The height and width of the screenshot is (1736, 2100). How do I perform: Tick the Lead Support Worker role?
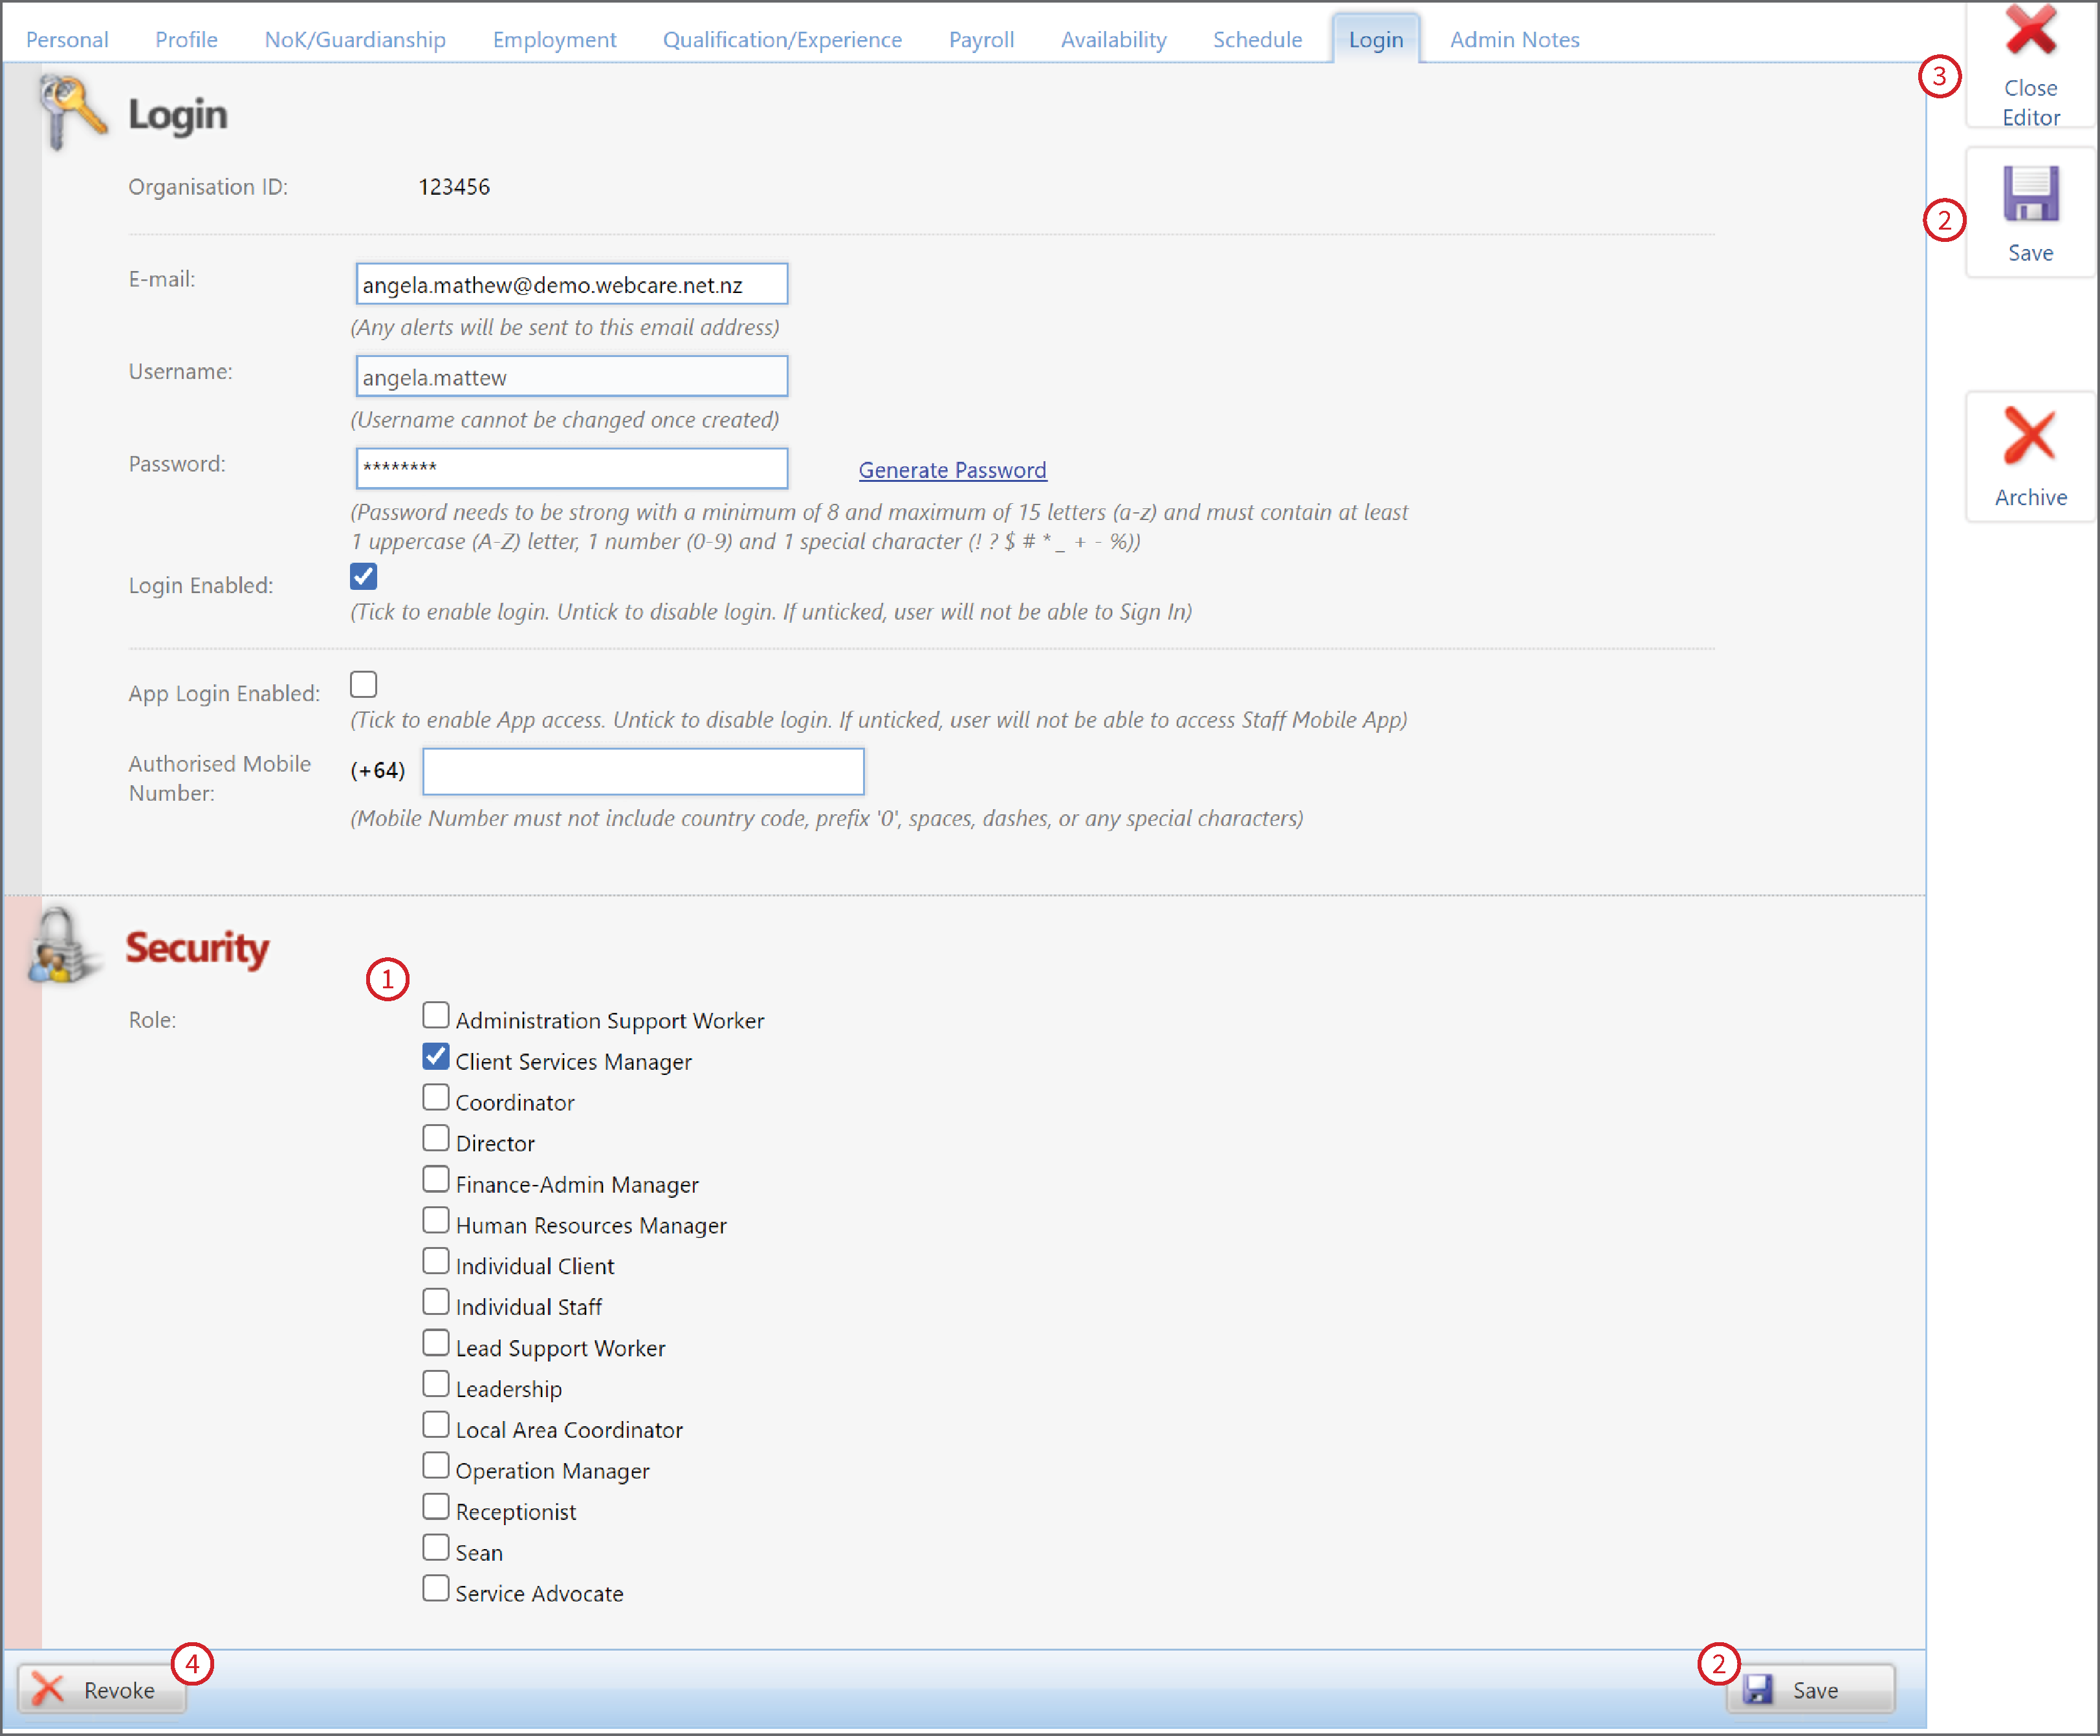435,1344
